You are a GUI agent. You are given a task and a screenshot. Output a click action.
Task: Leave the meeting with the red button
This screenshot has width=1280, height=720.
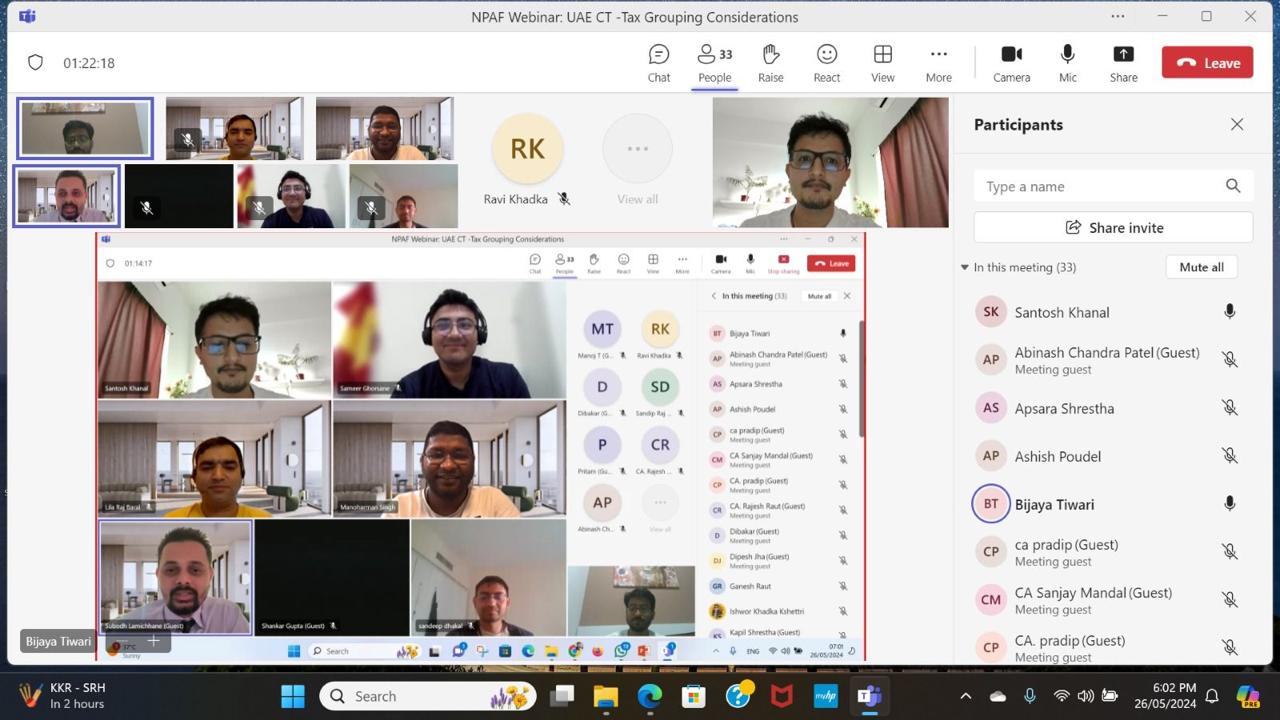coord(1207,62)
